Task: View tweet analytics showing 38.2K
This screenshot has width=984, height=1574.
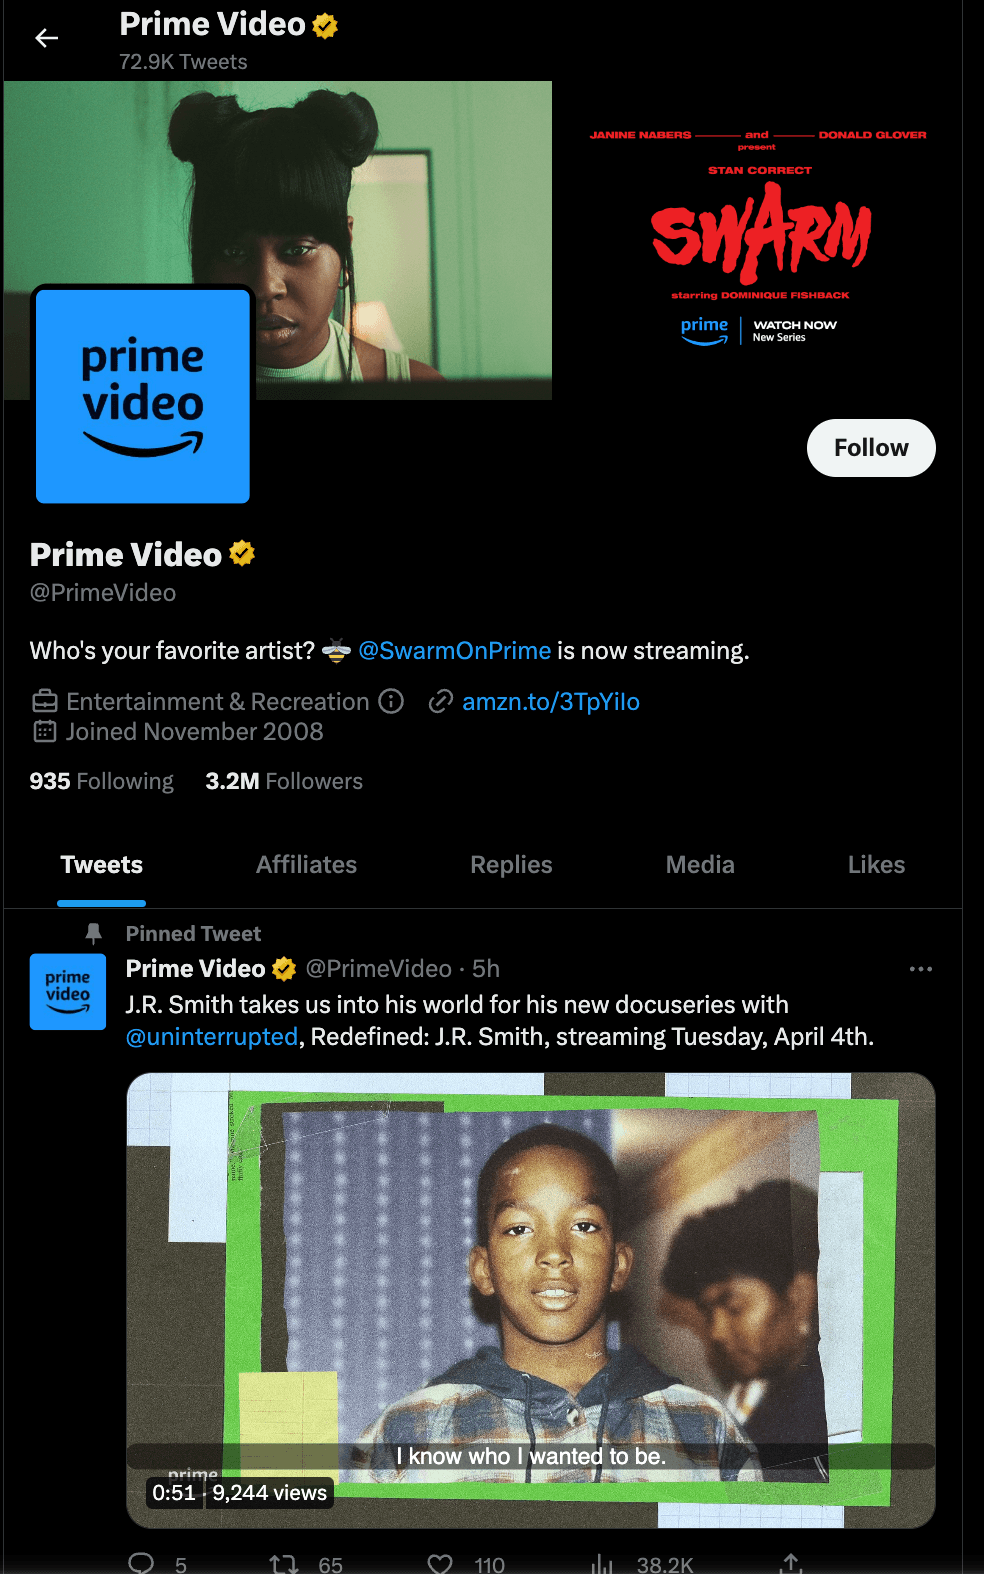Action: [602, 1563]
